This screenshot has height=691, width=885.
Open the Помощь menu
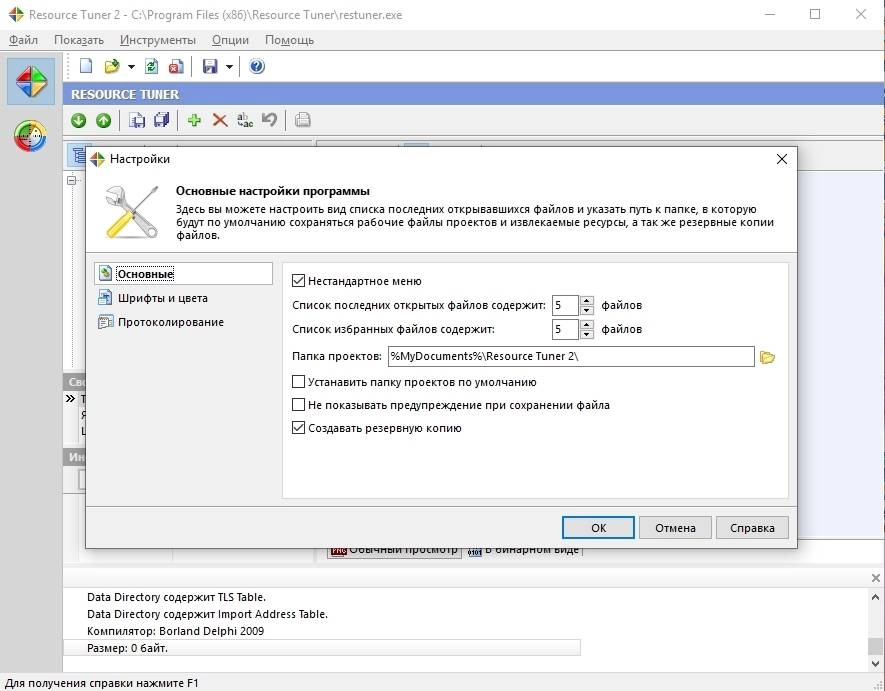tap(289, 40)
